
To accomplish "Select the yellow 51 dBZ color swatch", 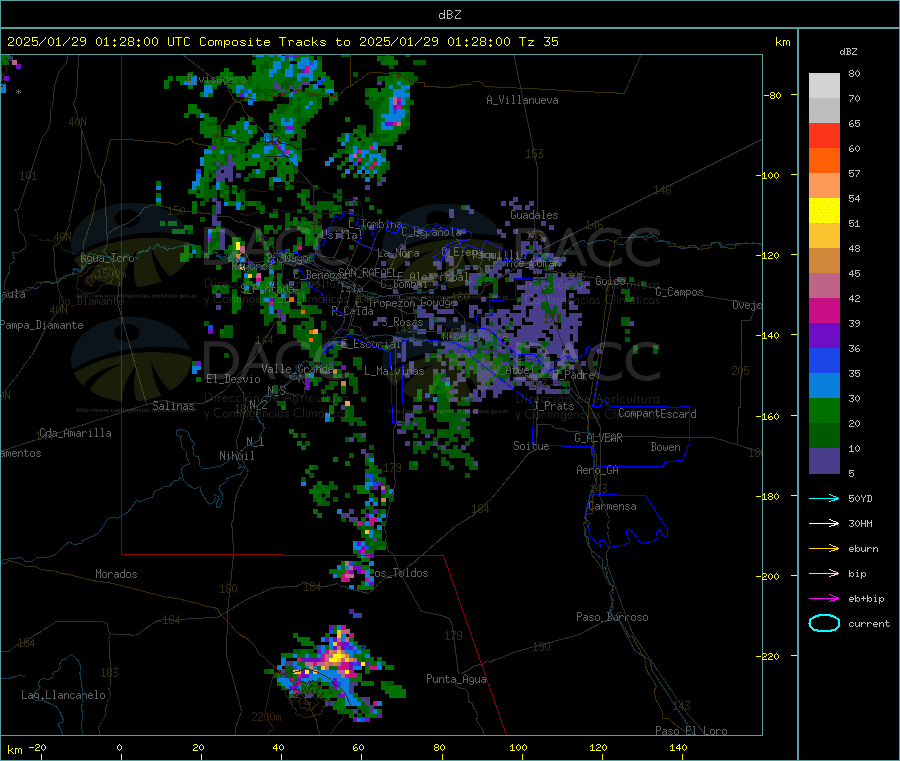I will click(824, 211).
